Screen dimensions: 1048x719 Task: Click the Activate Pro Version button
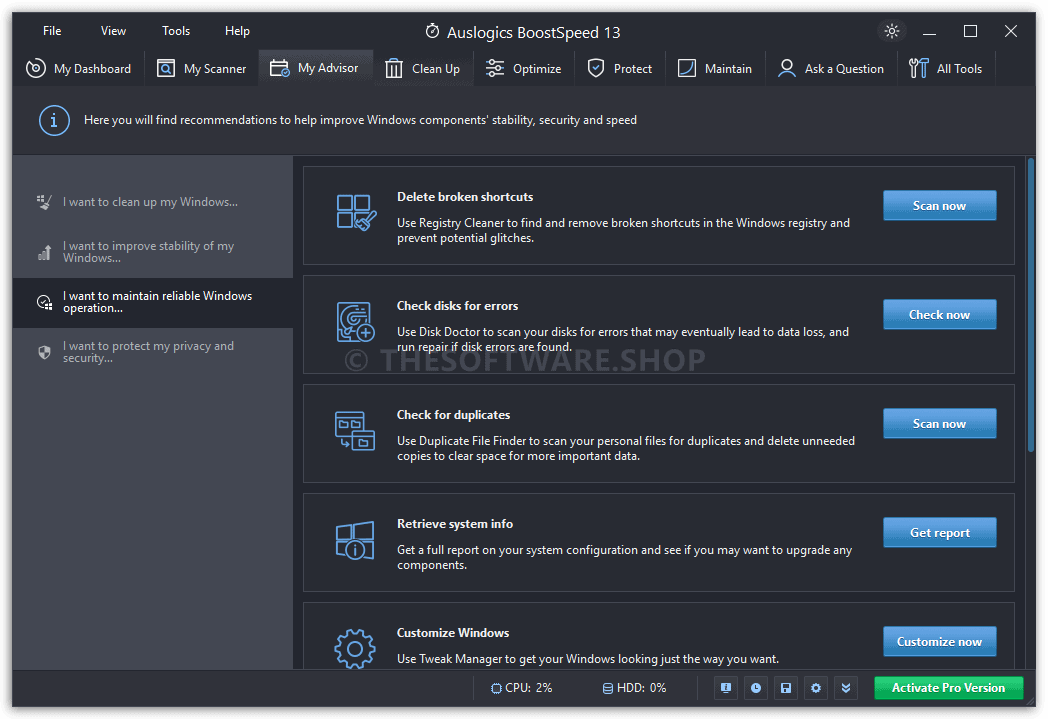[x=948, y=688]
